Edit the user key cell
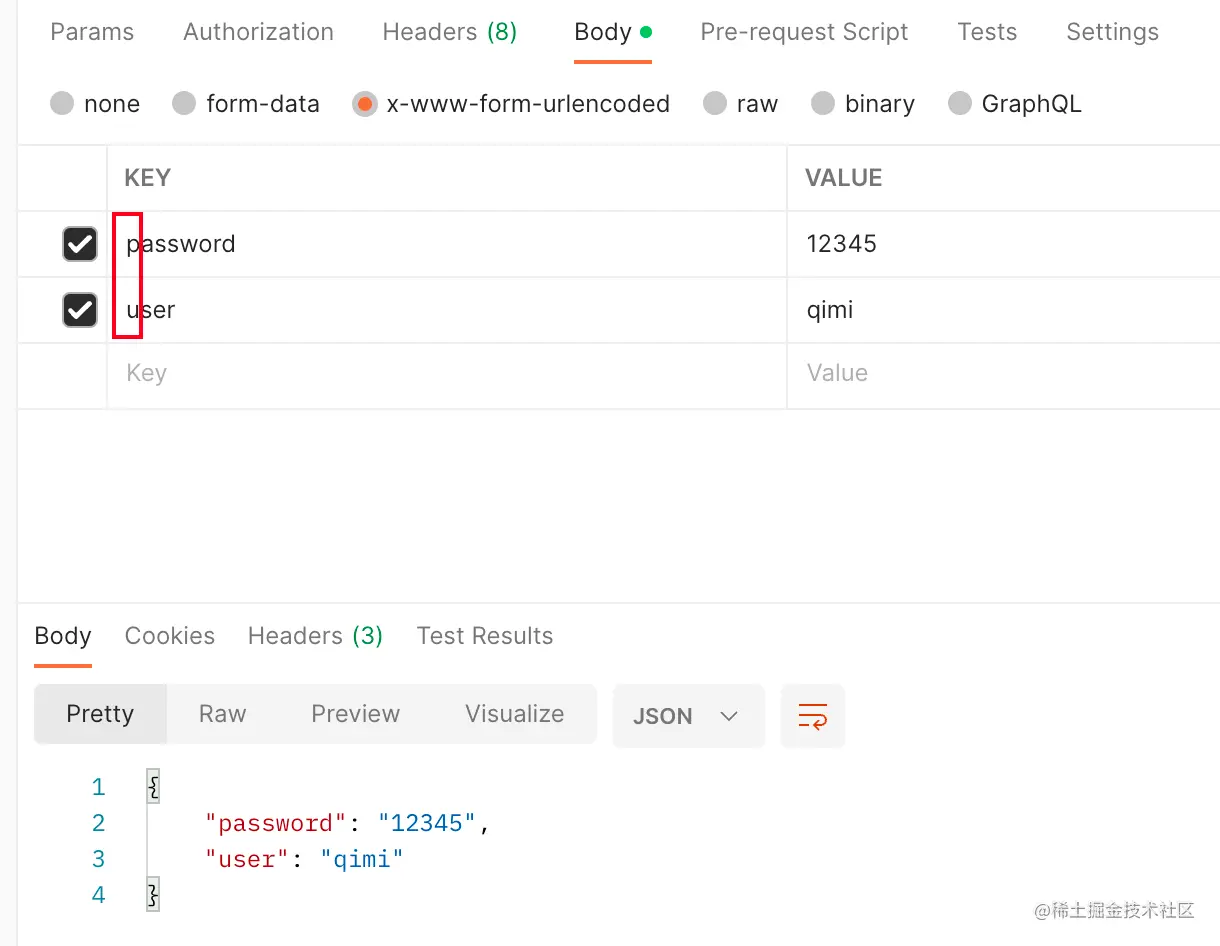This screenshot has width=1220, height=946. [447, 310]
